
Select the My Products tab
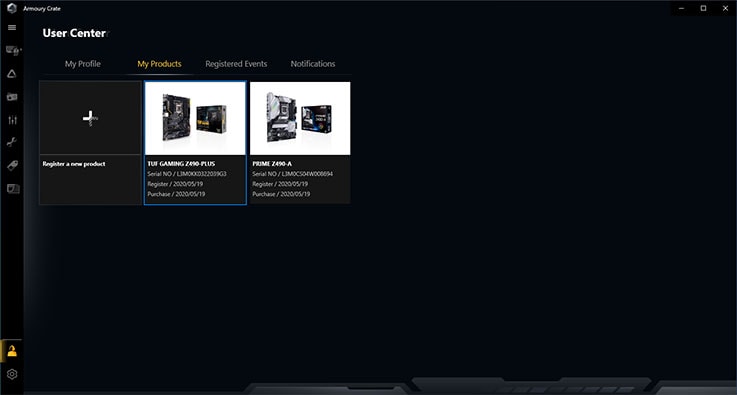point(159,64)
